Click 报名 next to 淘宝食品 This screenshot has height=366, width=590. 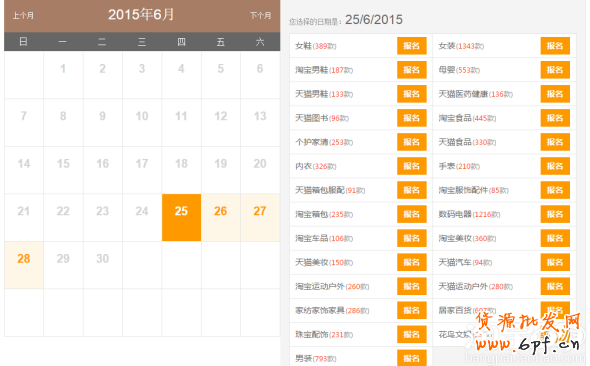[555, 118]
